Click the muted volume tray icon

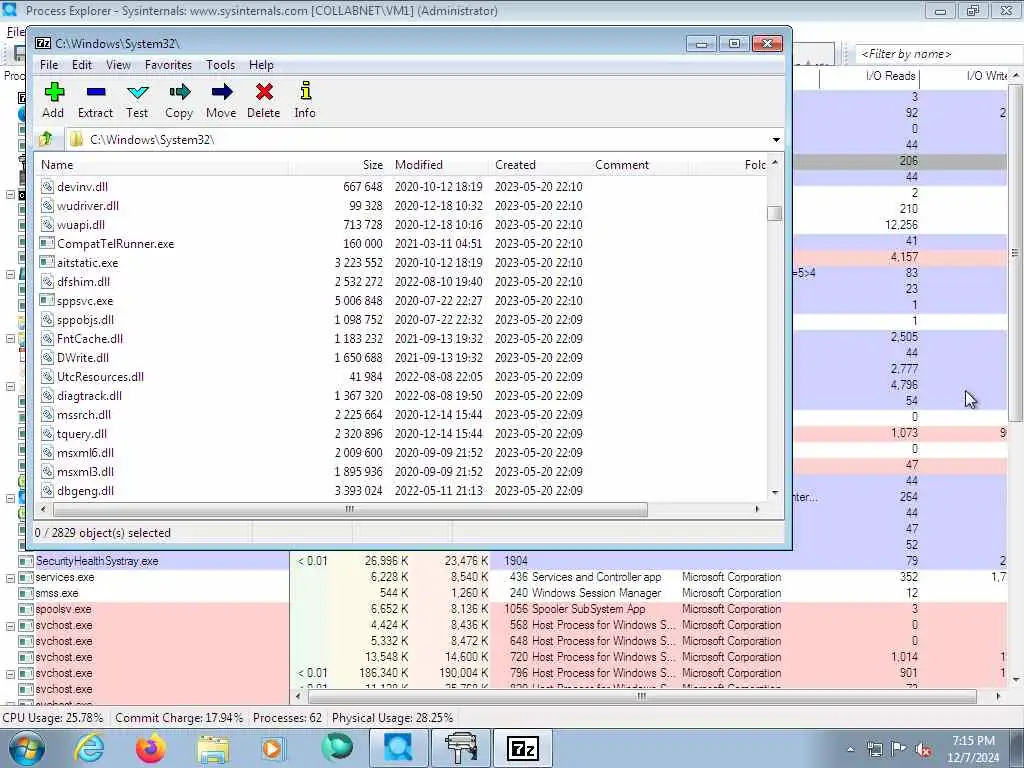click(924, 750)
